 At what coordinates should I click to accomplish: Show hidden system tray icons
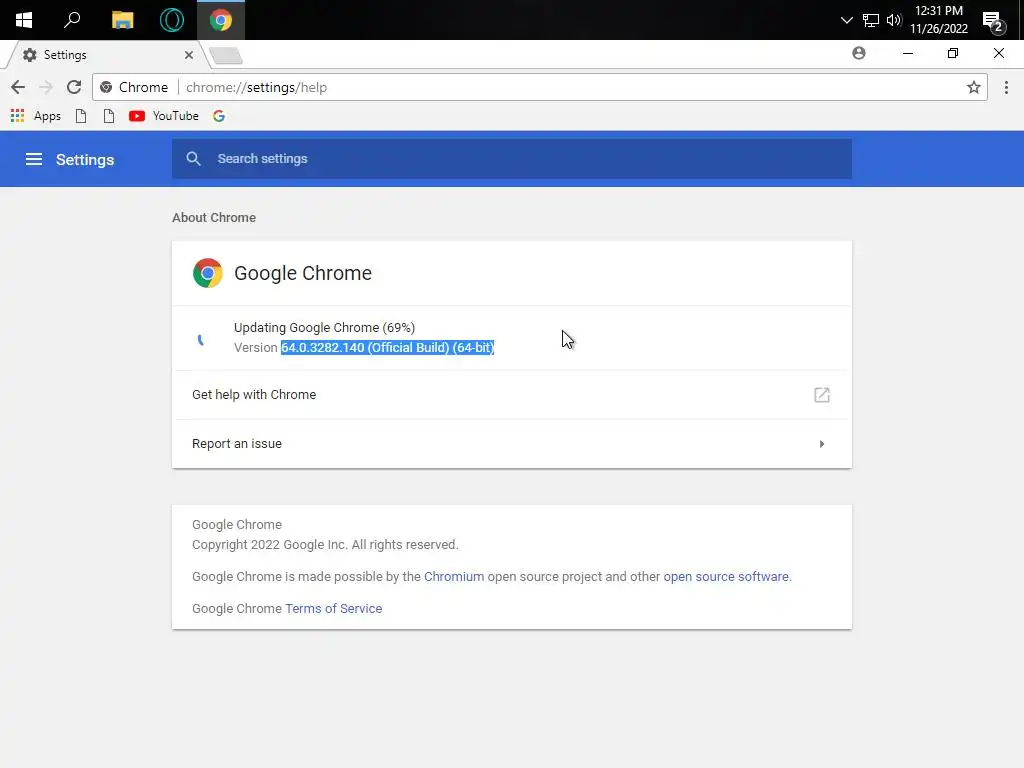pyautogui.click(x=847, y=20)
